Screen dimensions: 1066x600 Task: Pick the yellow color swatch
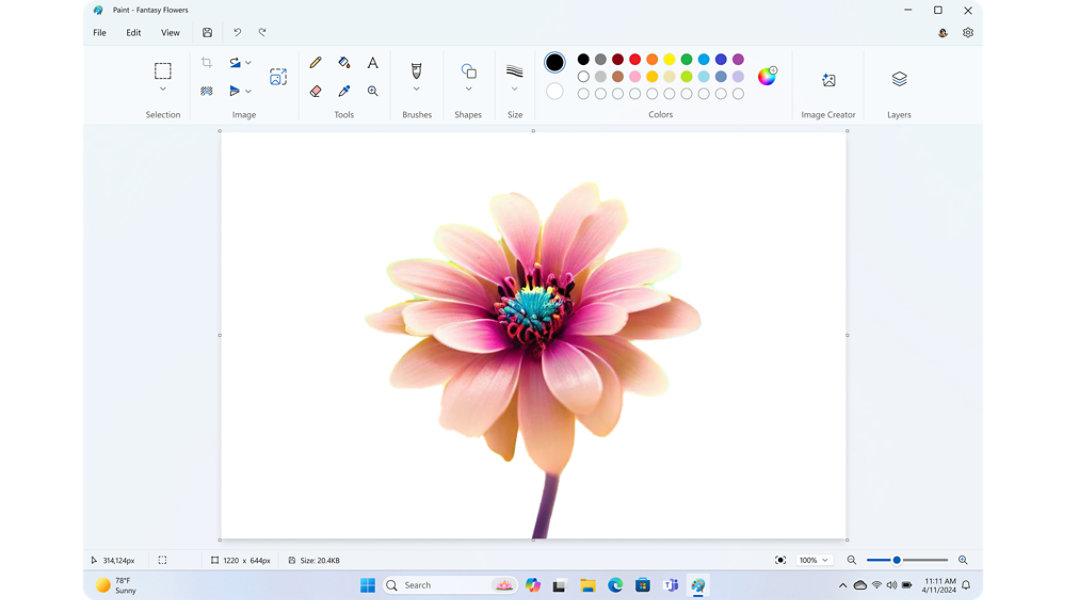click(x=670, y=60)
